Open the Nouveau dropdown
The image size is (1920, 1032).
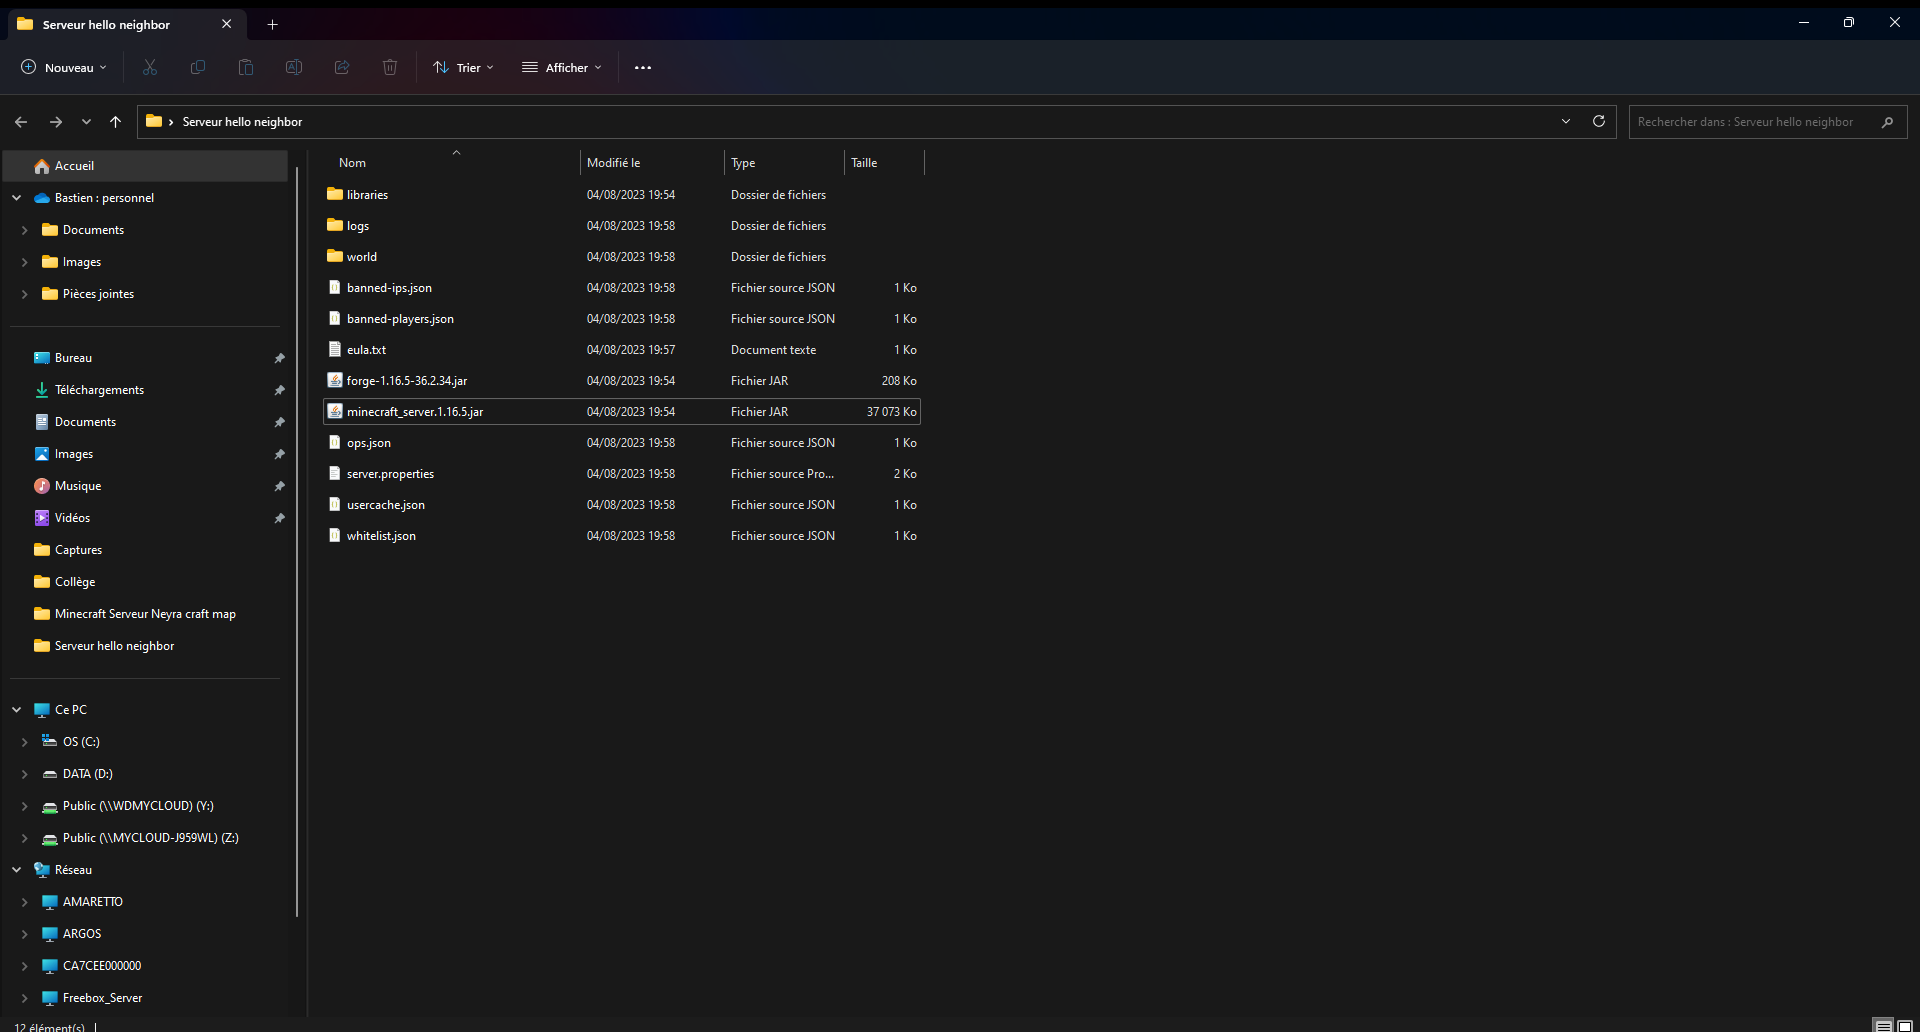click(64, 67)
